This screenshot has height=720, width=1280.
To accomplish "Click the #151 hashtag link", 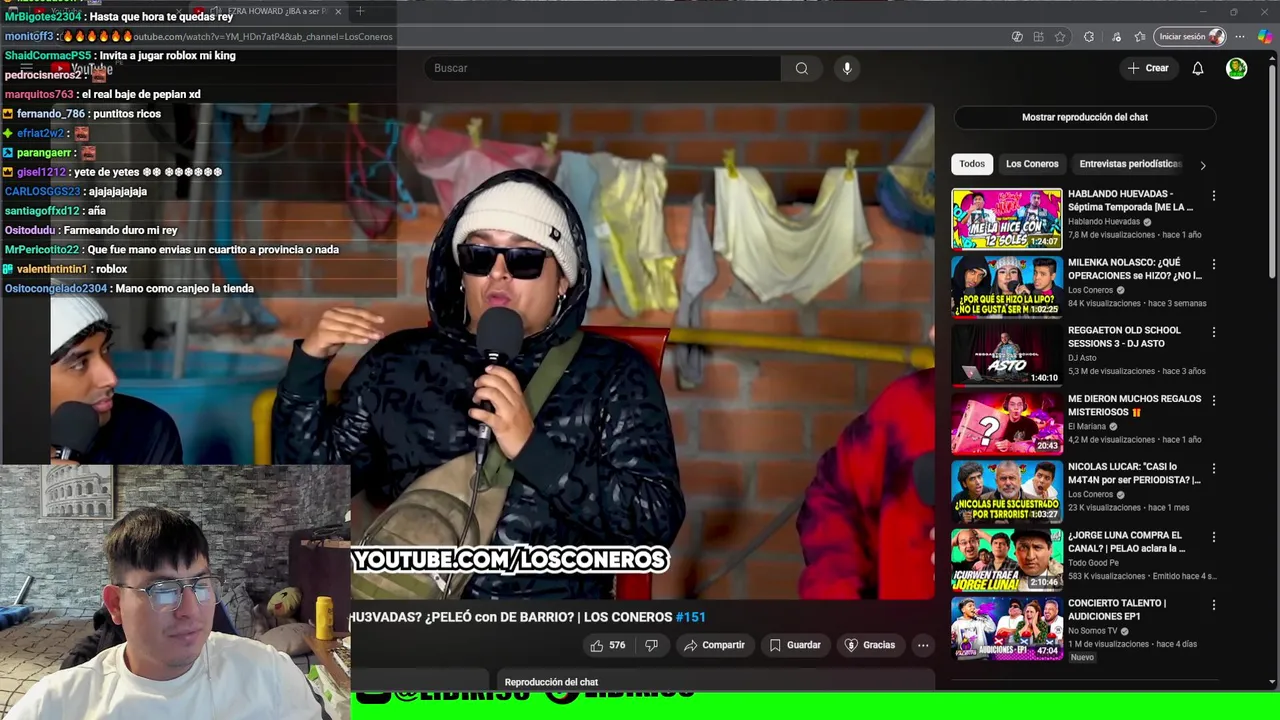I will (x=690, y=617).
